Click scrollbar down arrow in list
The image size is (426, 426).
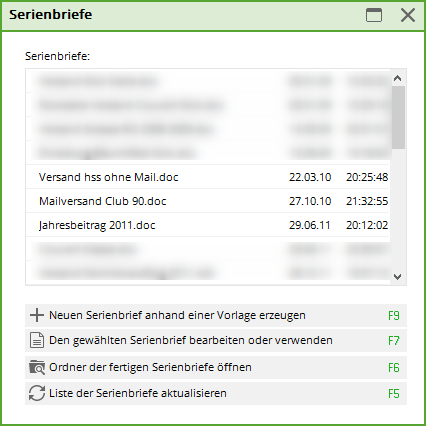397,277
